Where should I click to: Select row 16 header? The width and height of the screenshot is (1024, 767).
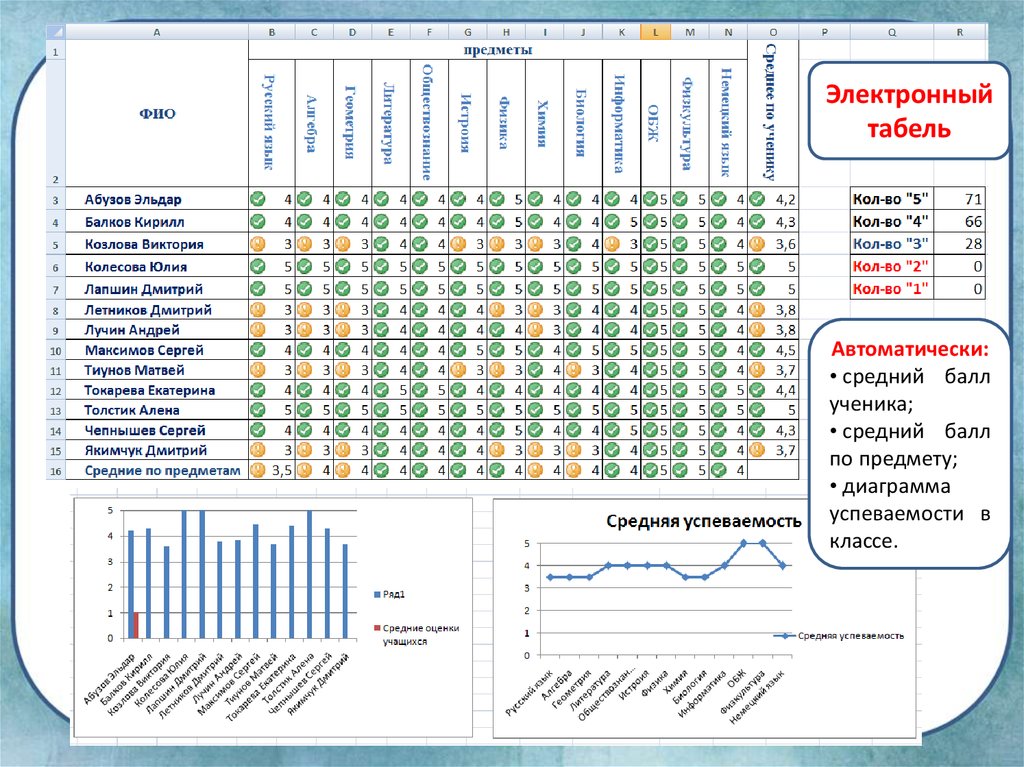[56, 470]
